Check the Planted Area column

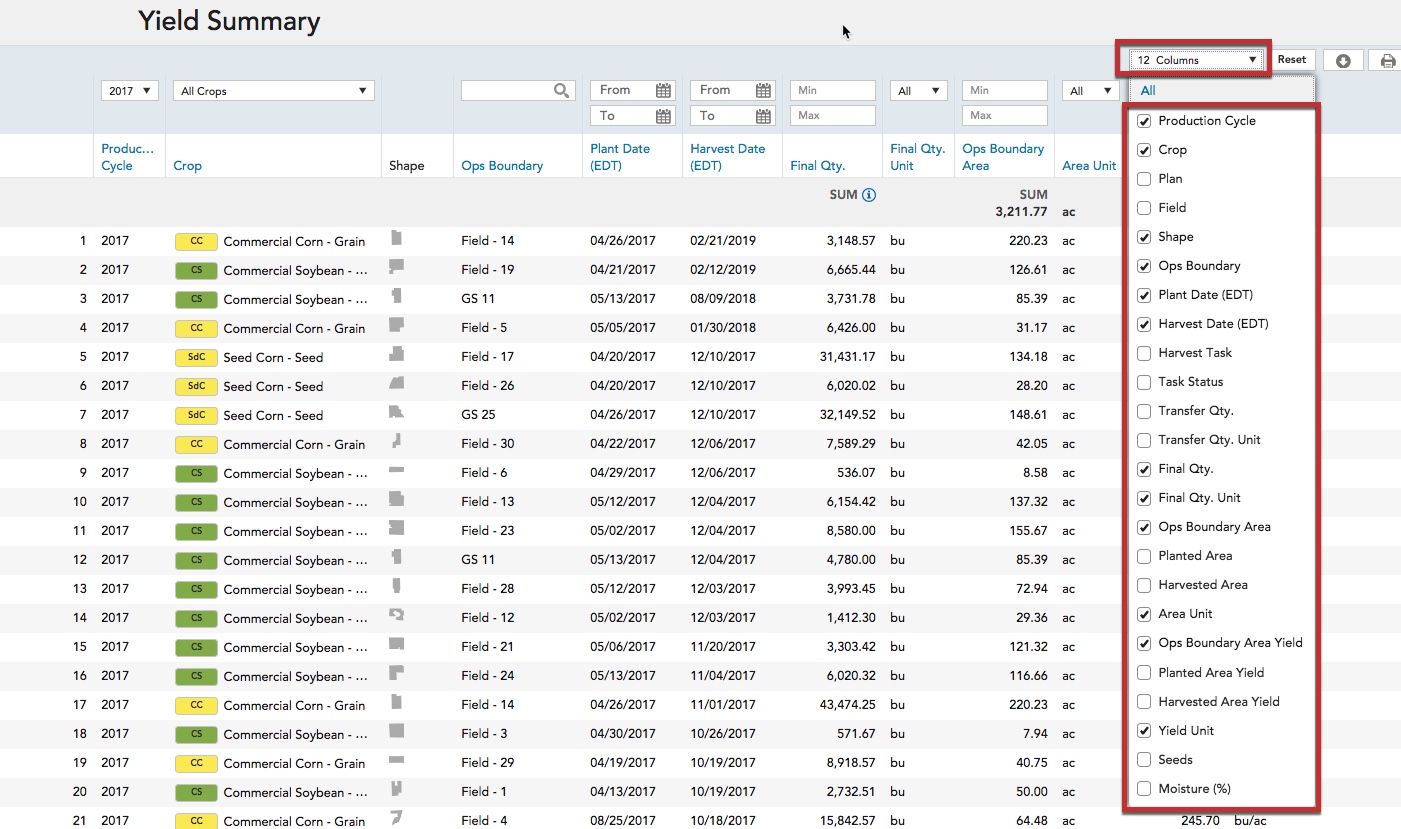pyautogui.click(x=1144, y=556)
